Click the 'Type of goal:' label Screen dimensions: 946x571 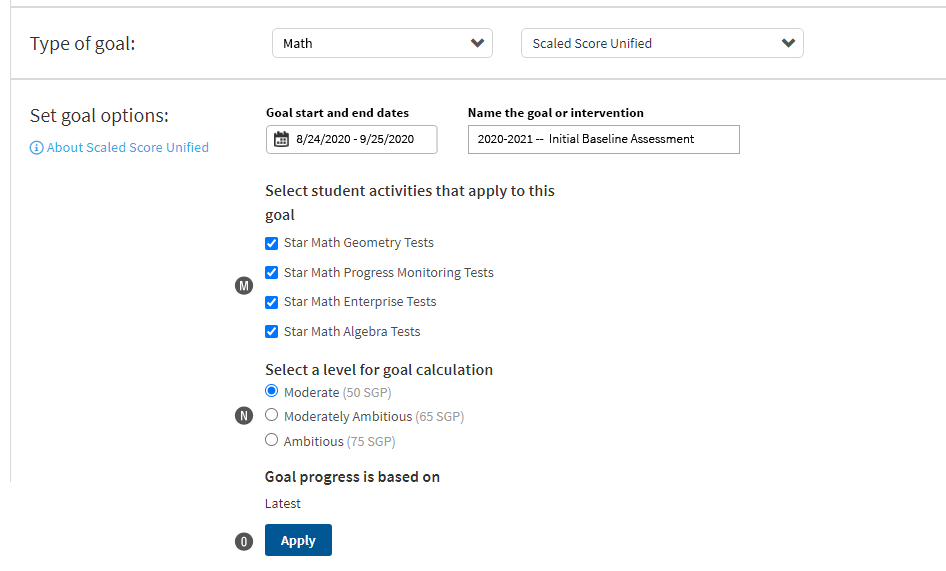coord(83,43)
